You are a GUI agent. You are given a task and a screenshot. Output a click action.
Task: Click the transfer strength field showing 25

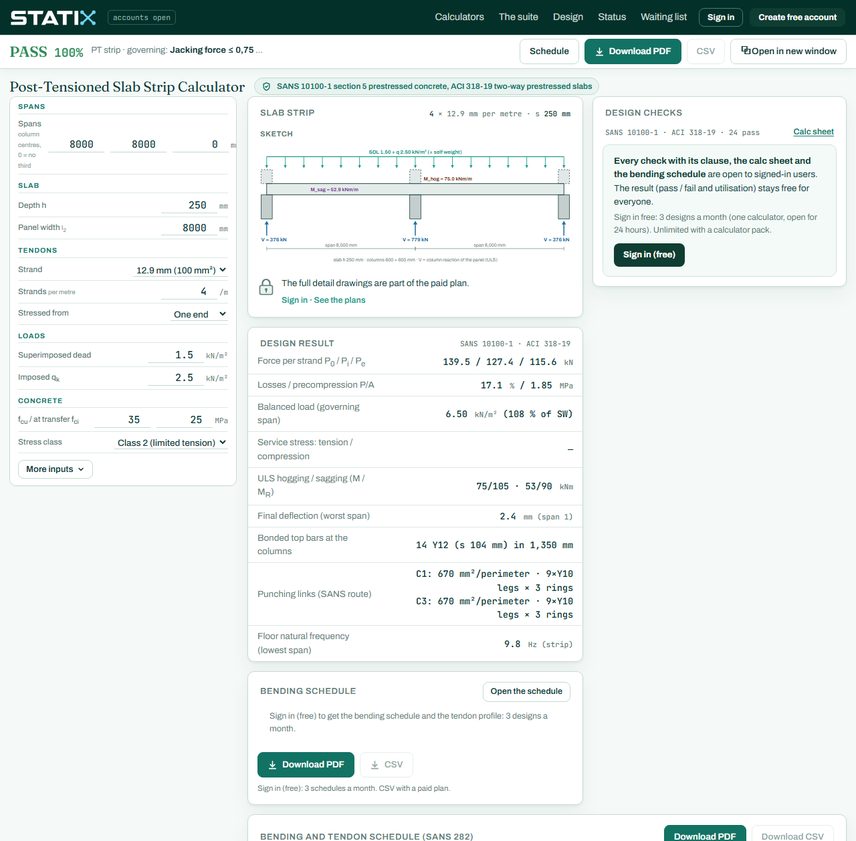point(184,420)
